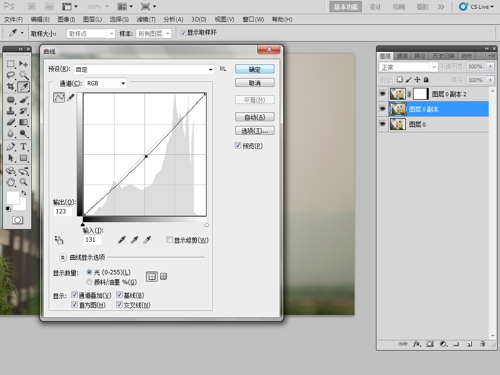The image size is (500, 375).
Task: Open the 图像(I) menu
Action: pos(66,19)
